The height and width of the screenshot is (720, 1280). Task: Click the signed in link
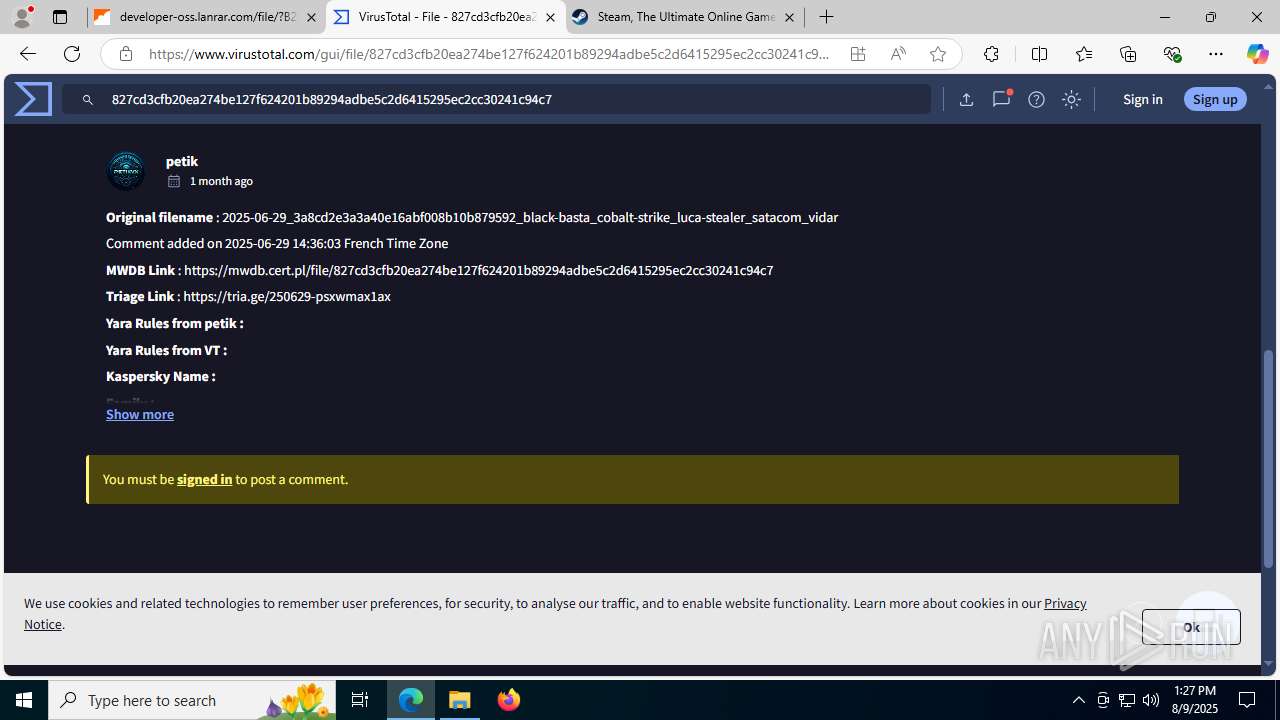point(204,479)
